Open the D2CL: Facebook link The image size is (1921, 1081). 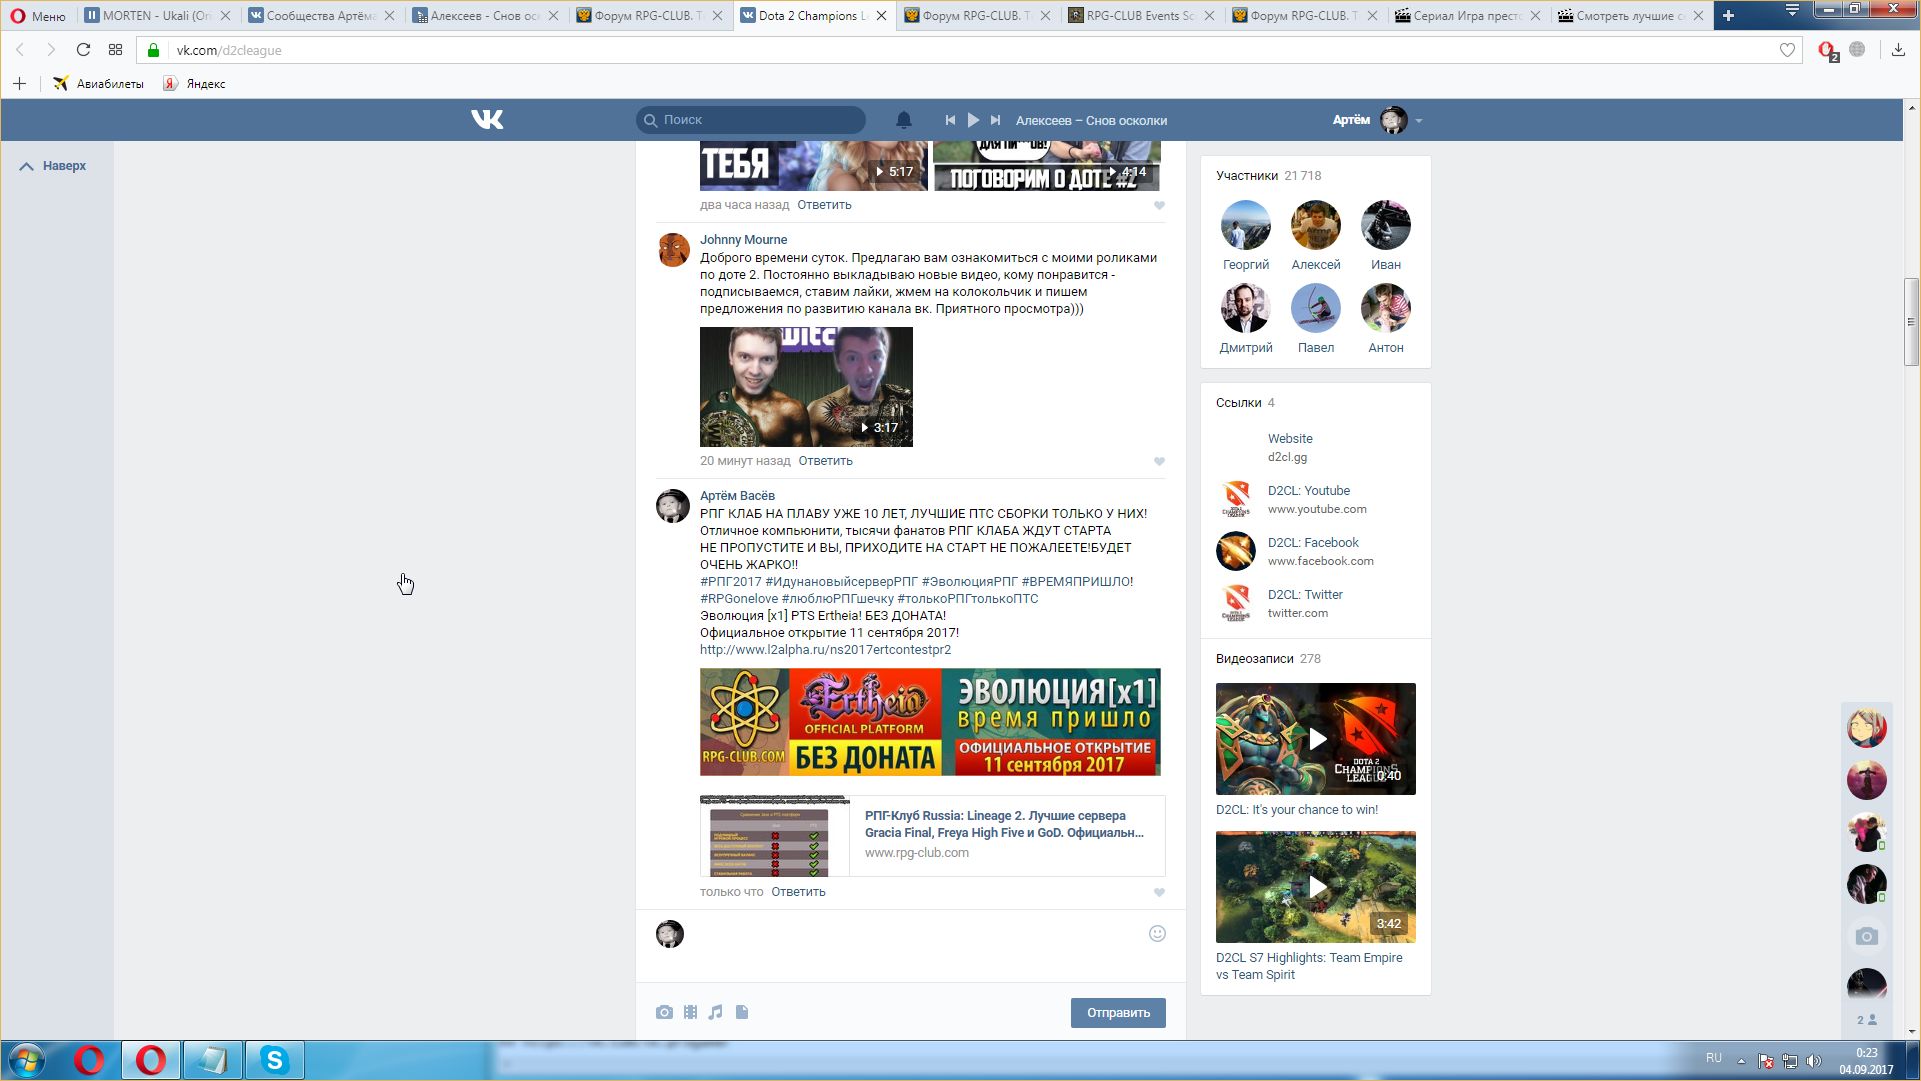(x=1313, y=543)
